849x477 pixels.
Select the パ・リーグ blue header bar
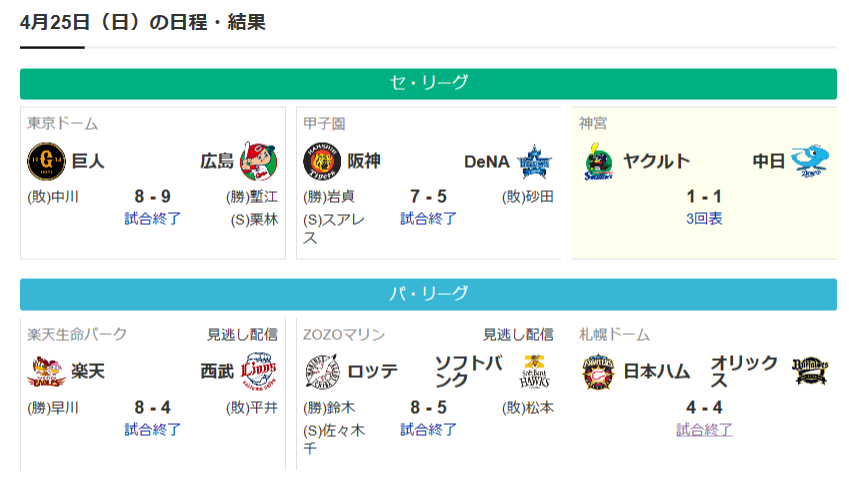(428, 295)
